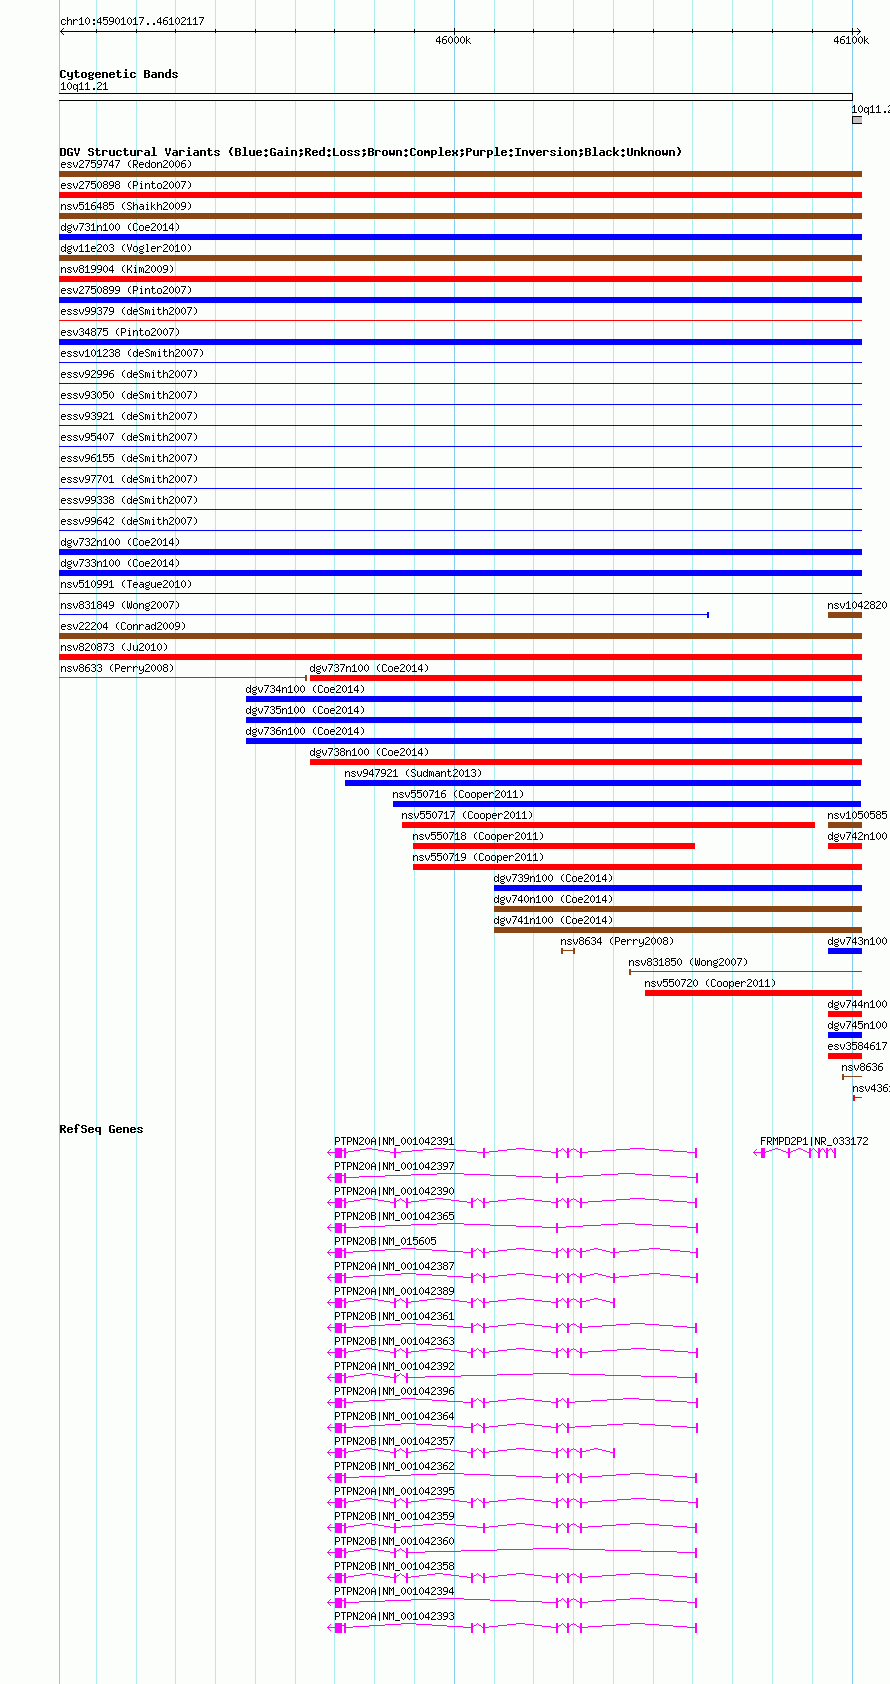Image resolution: width=890 pixels, height=1684 pixels.
Task: Select dgv734n100 (Coe2014) label
Action: pos(305,689)
